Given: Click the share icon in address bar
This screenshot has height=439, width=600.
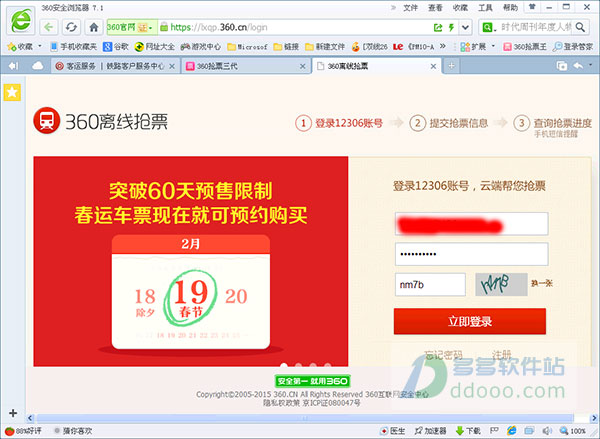Looking at the screenshot, I should pos(438,27).
